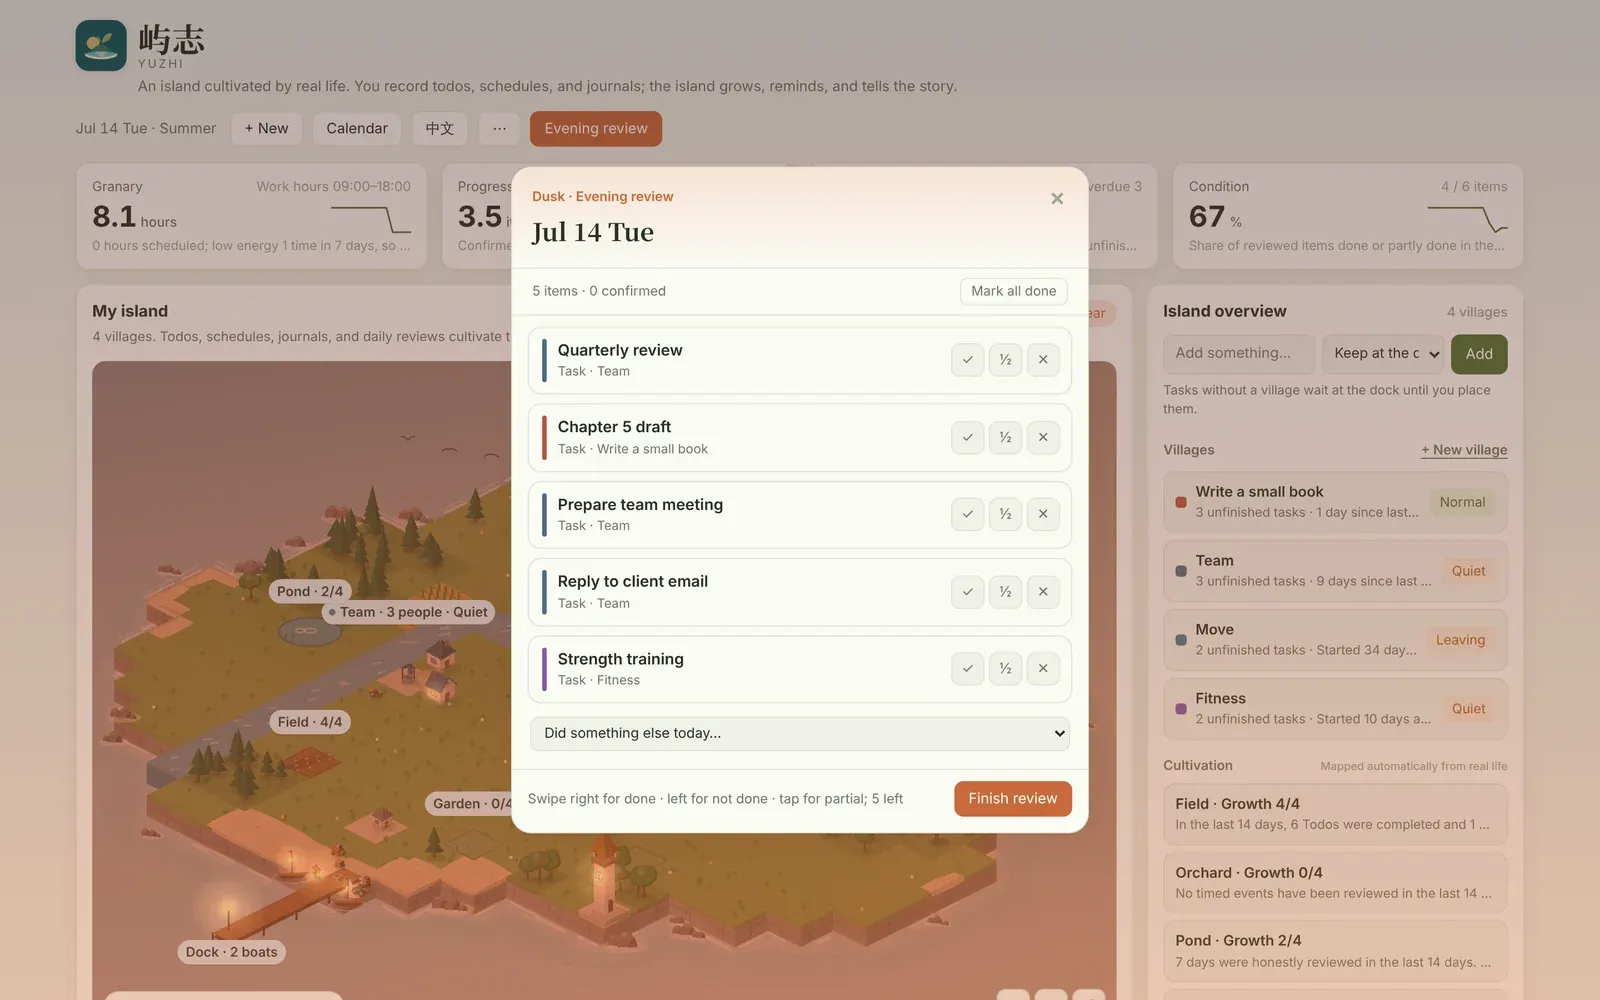This screenshot has width=1600, height=1000.
Task: Select the Fitness village card
Action: pyautogui.click(x=1335, y=709)
